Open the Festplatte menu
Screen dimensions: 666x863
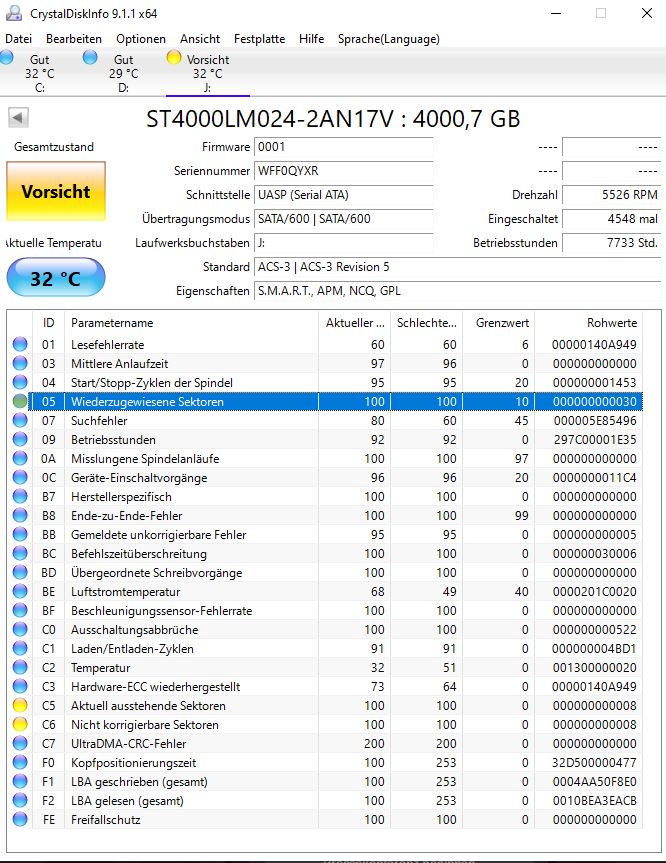(259, 39)
